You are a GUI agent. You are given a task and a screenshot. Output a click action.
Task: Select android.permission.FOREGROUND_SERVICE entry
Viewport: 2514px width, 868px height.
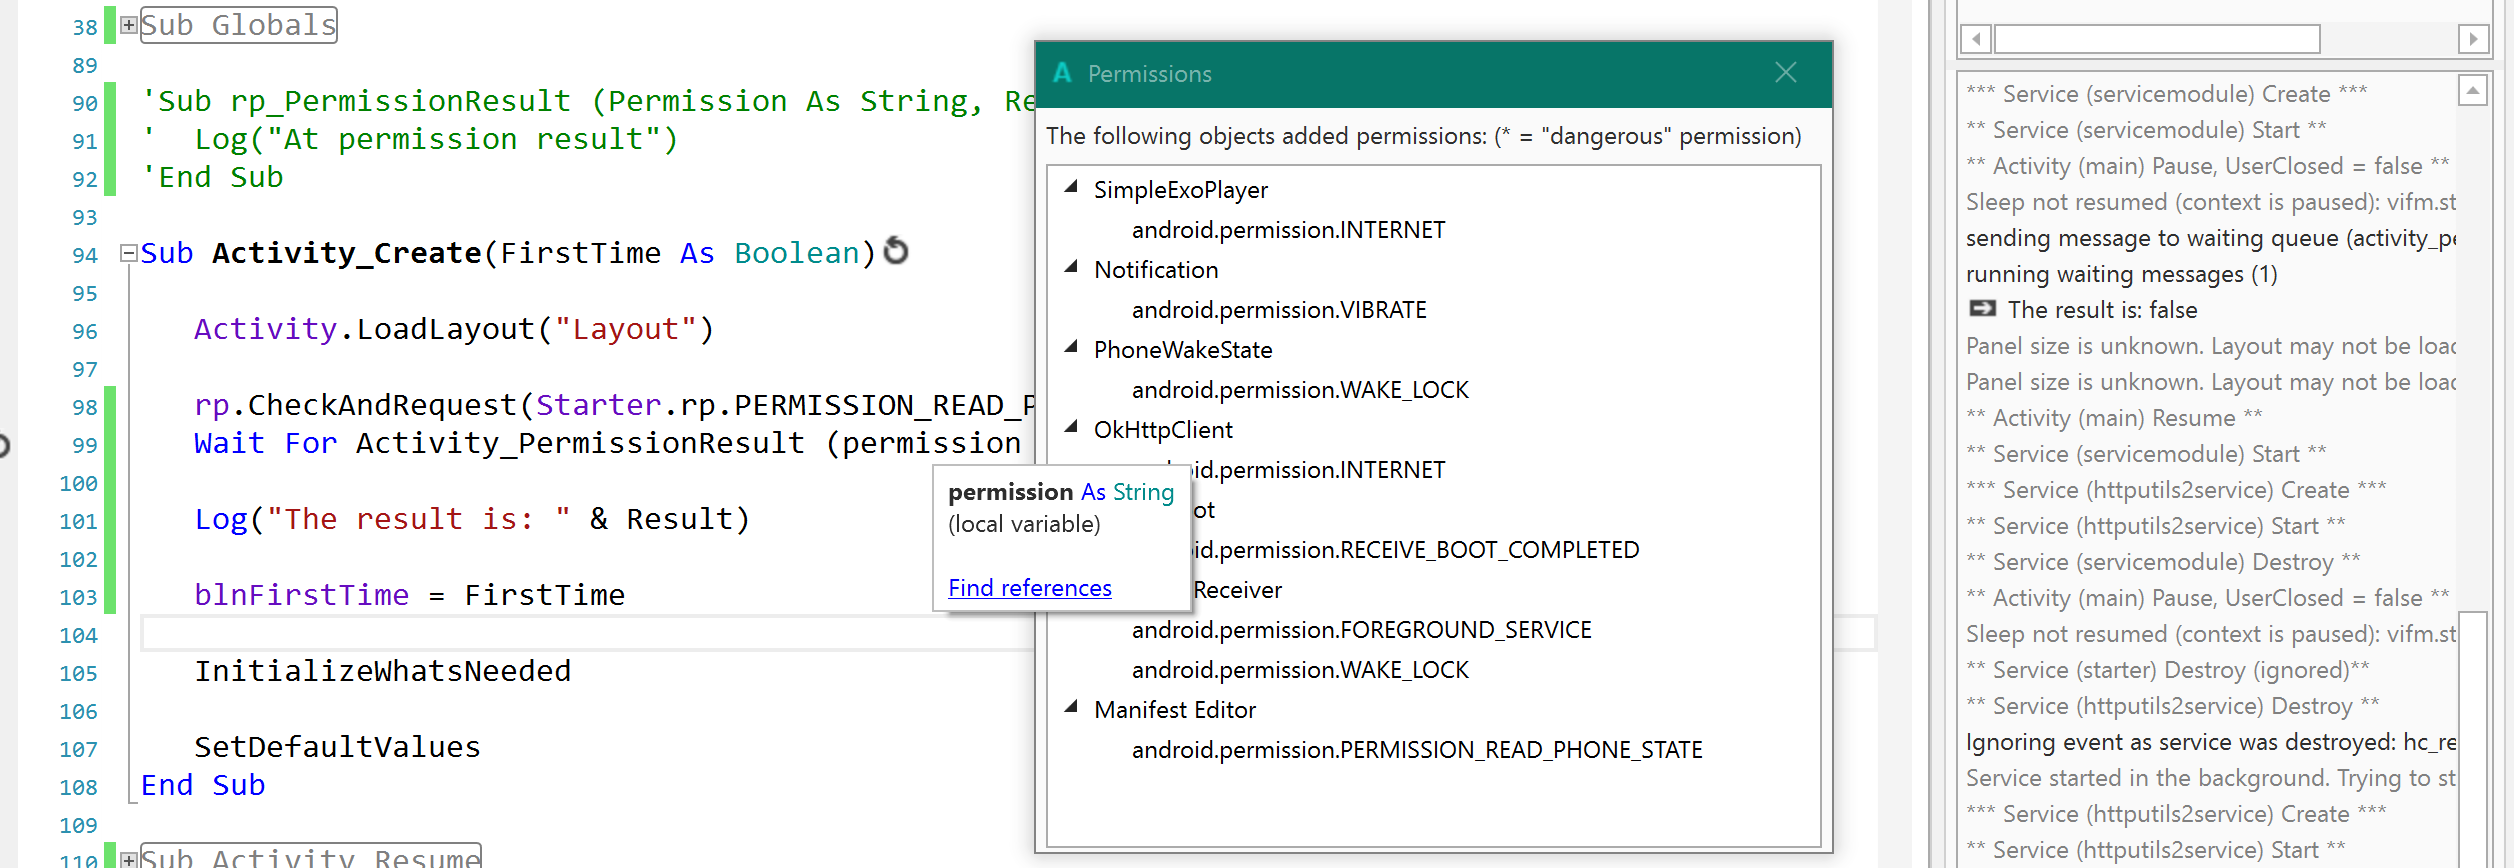click(x=1361, y=630)
